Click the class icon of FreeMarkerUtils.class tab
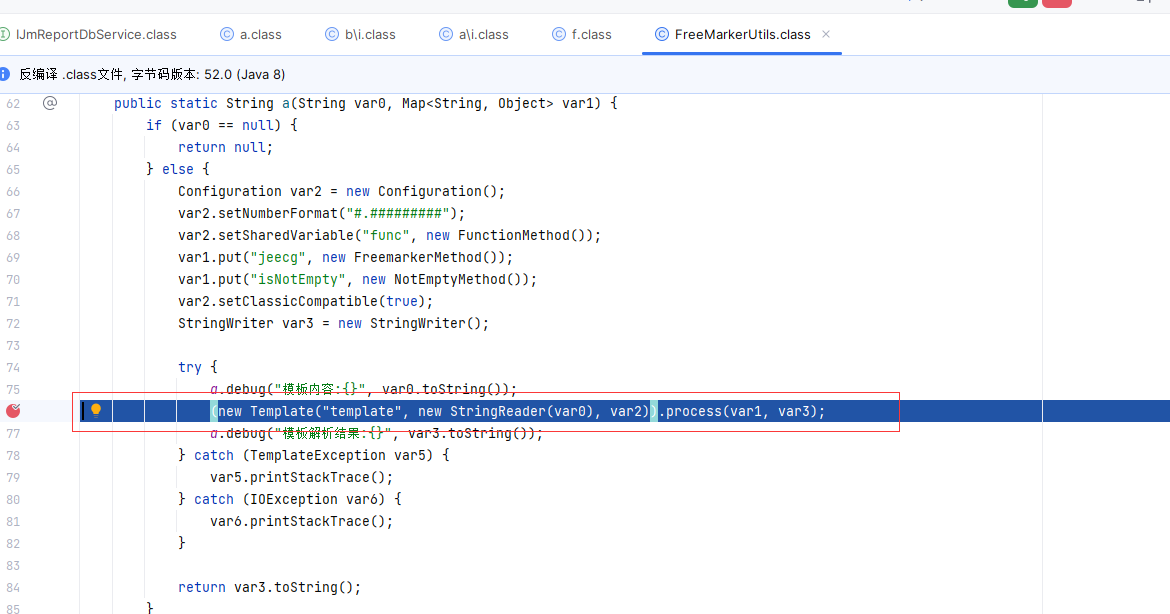The image size is (1170, 614). 661,34
